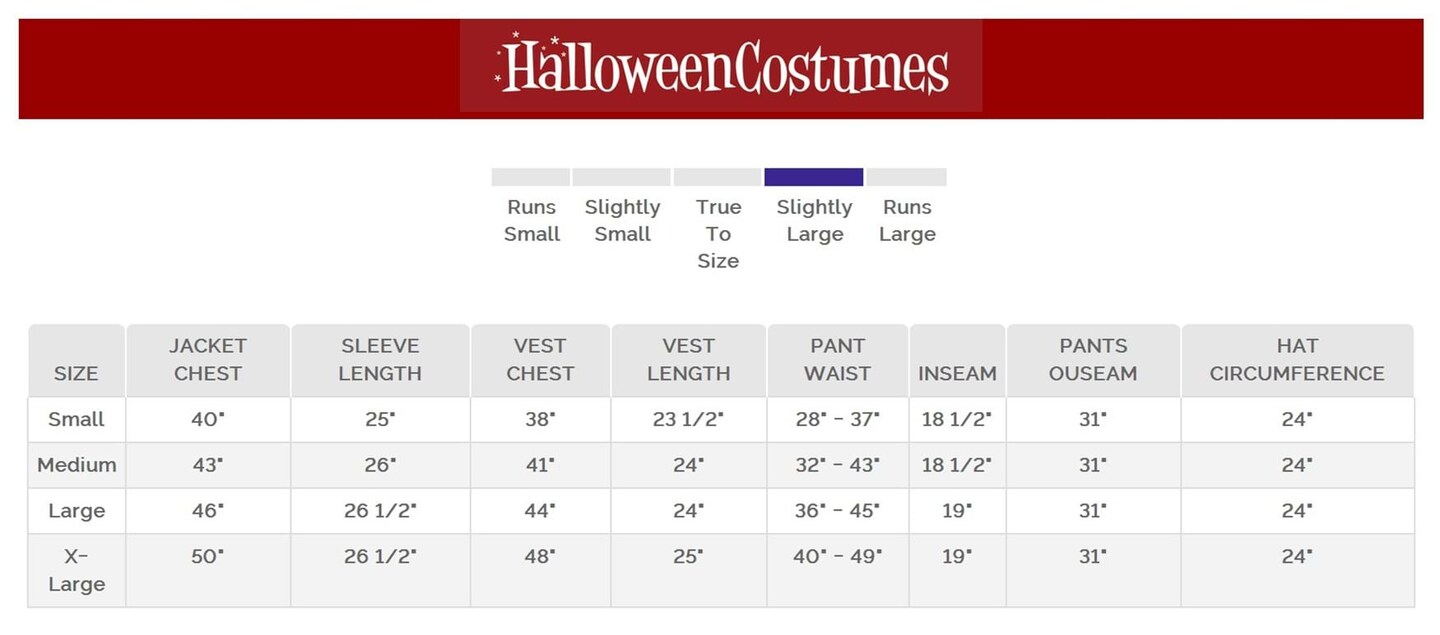The height and width of the screenshot is (635, 1440).
Task: Click the VEST LENGTH header cell
Action: click(689, 360)
